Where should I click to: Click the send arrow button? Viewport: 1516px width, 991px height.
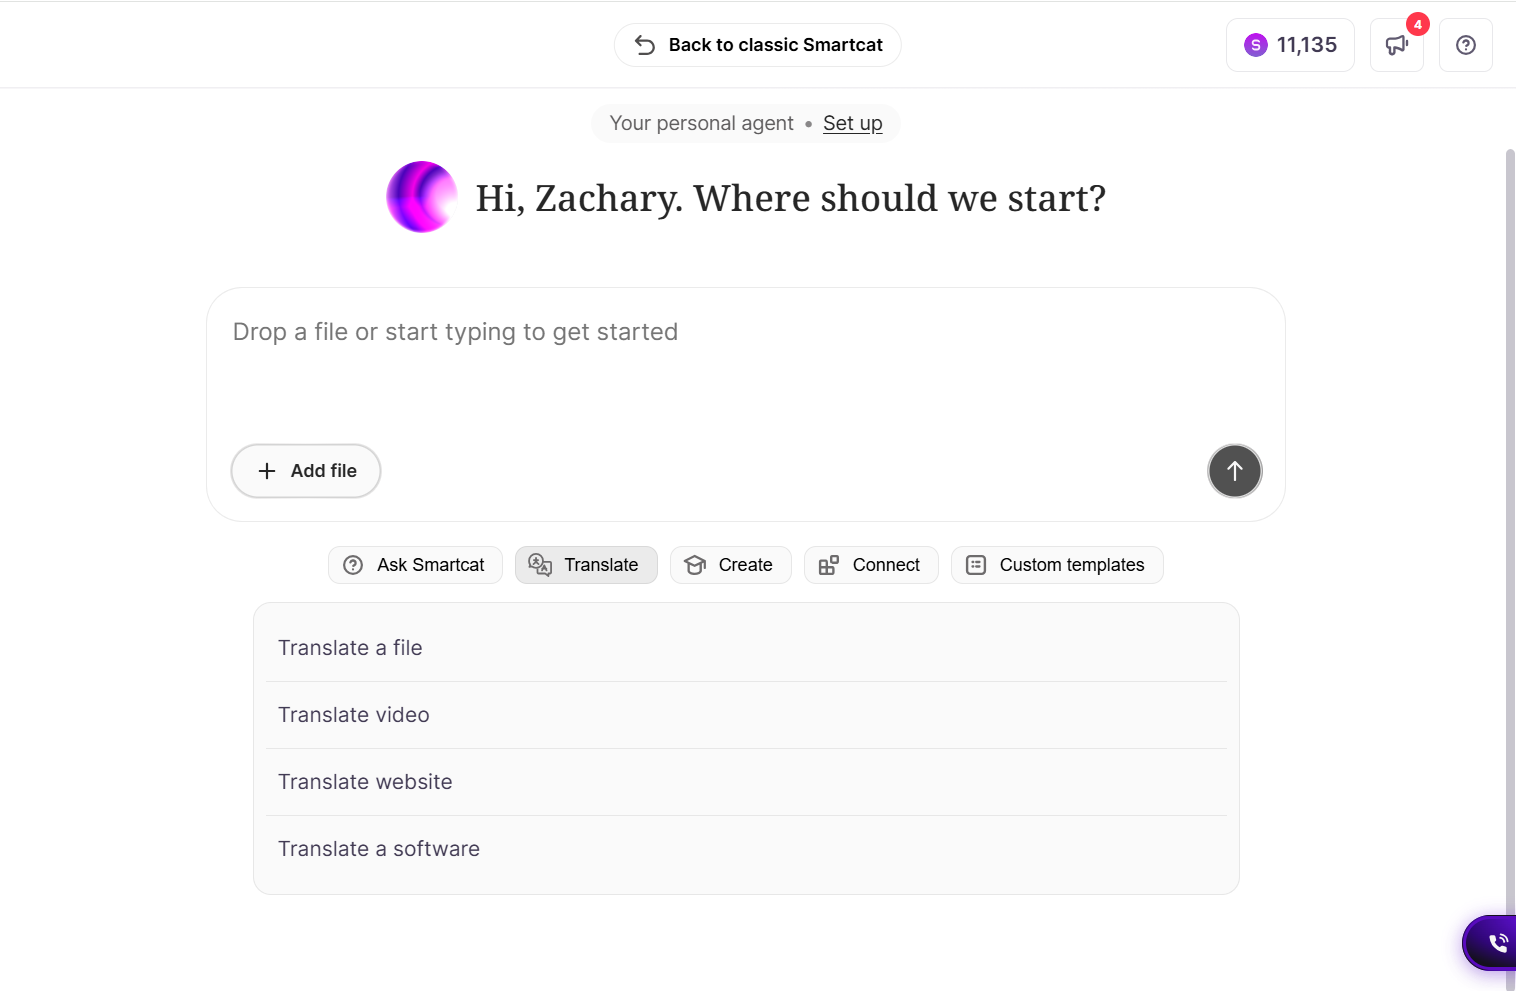click(x=1235, y=471)
